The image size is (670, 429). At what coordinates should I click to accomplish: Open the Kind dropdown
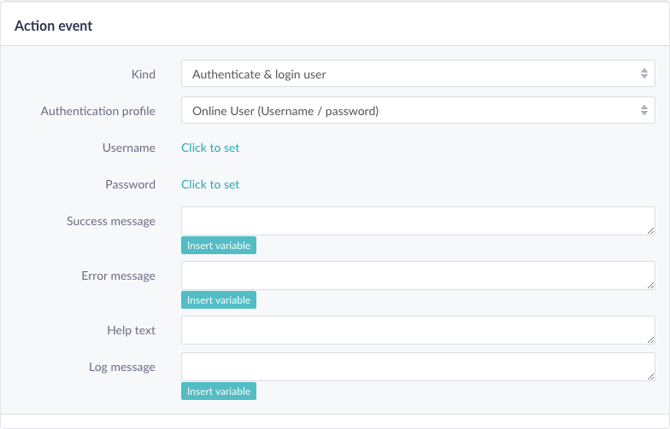(x=418, y=74)
